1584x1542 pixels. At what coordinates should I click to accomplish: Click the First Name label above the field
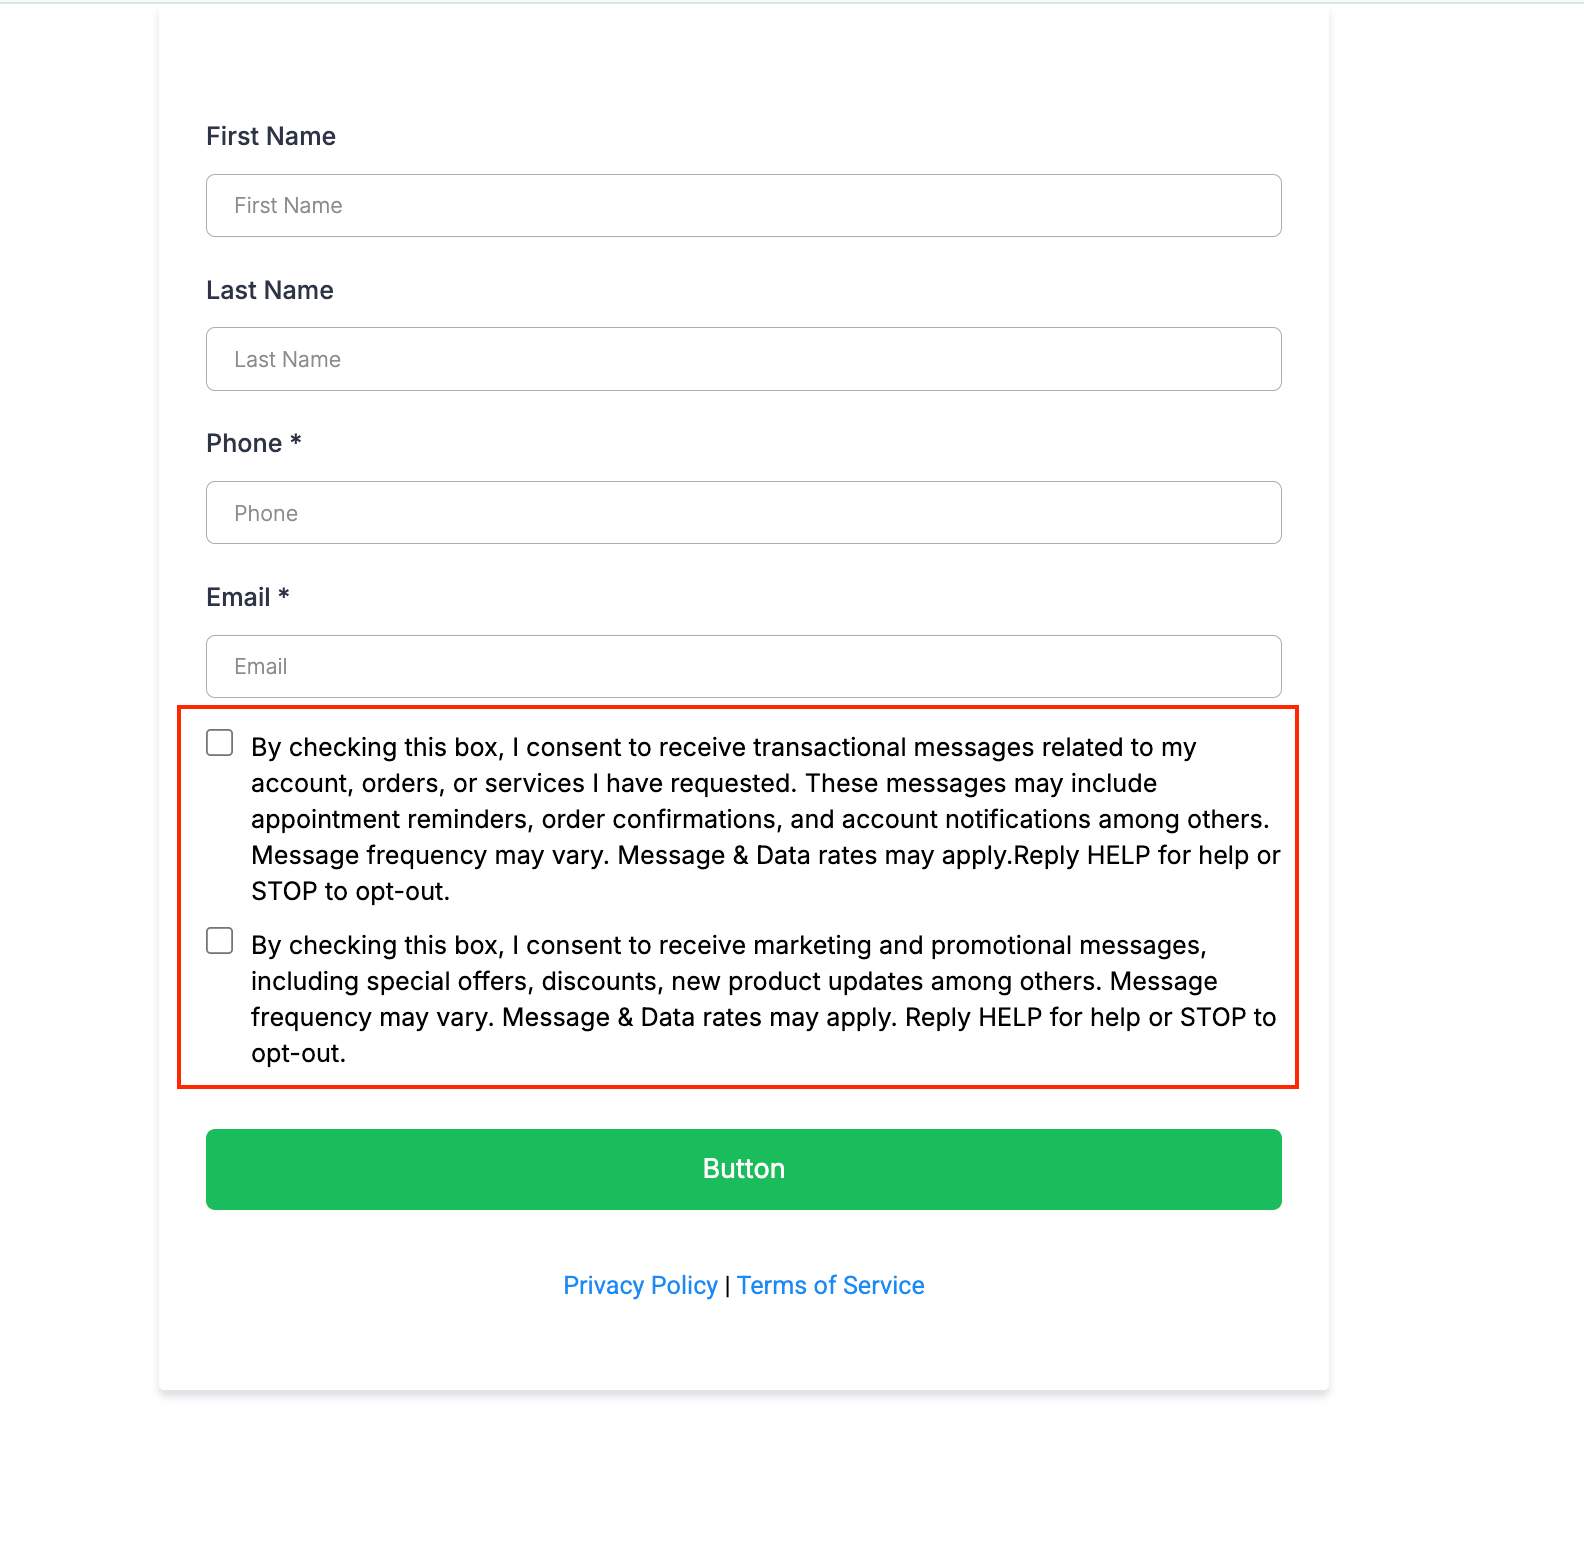point(271,136)
